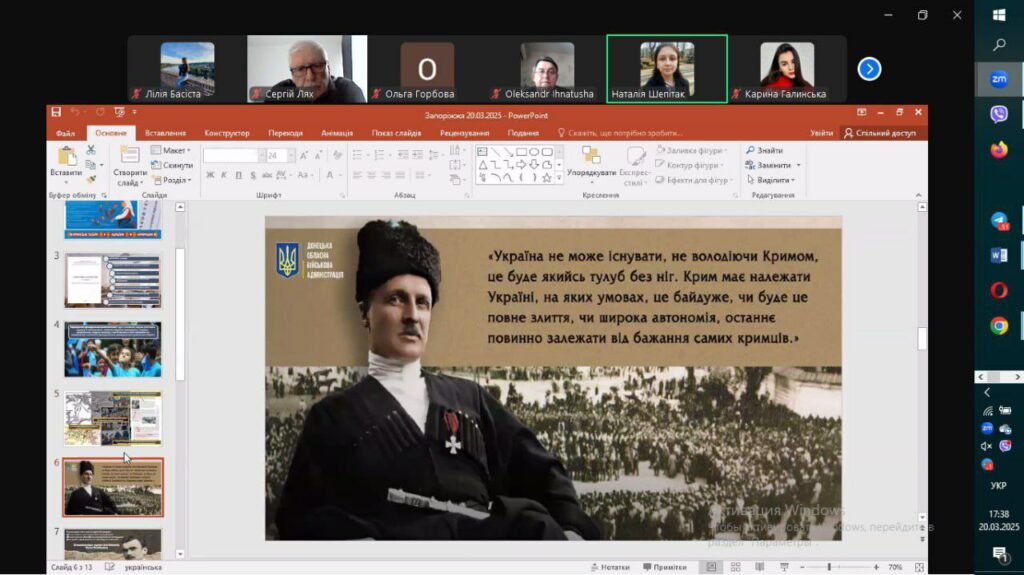The height and width of the screenshot is (575, 1024).
Task: Toggle bold formatting in Font group
Action: click(210, 175)
